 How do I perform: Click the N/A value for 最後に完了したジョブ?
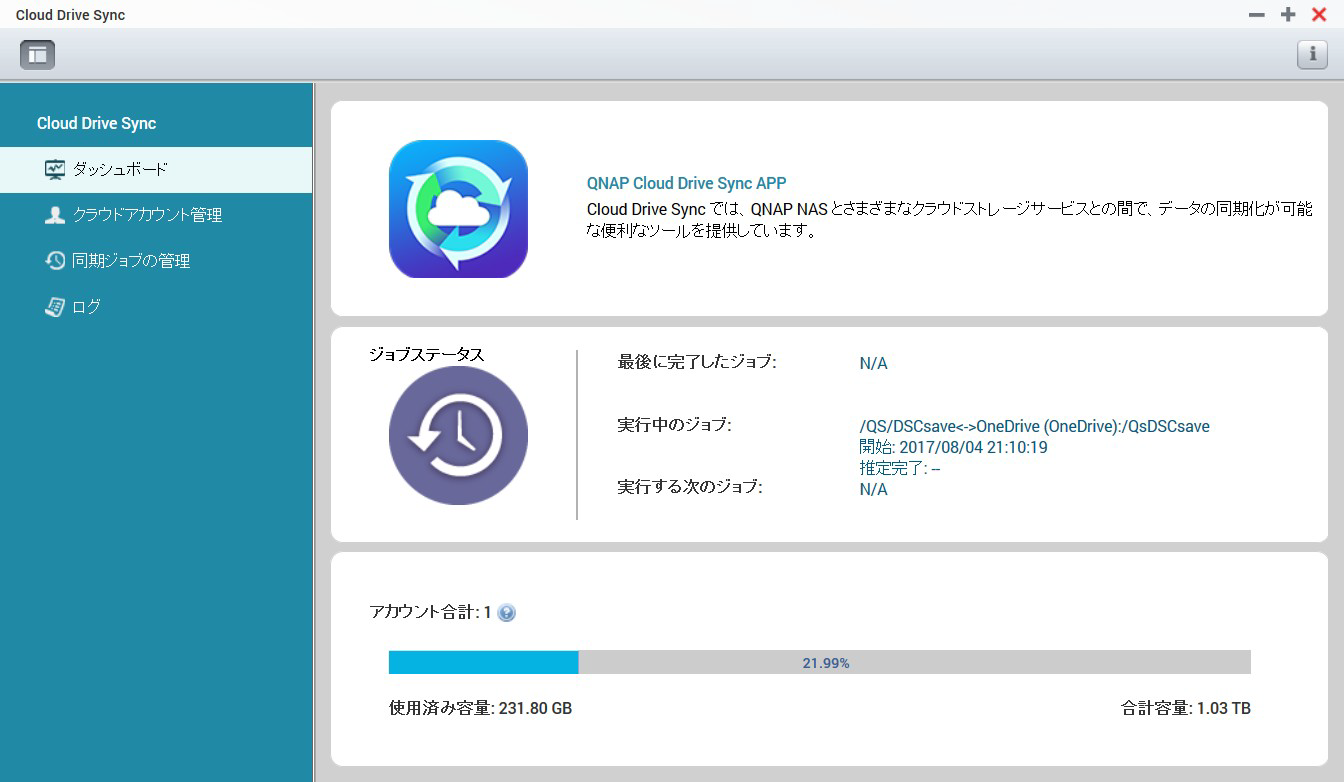pos(874,364)
